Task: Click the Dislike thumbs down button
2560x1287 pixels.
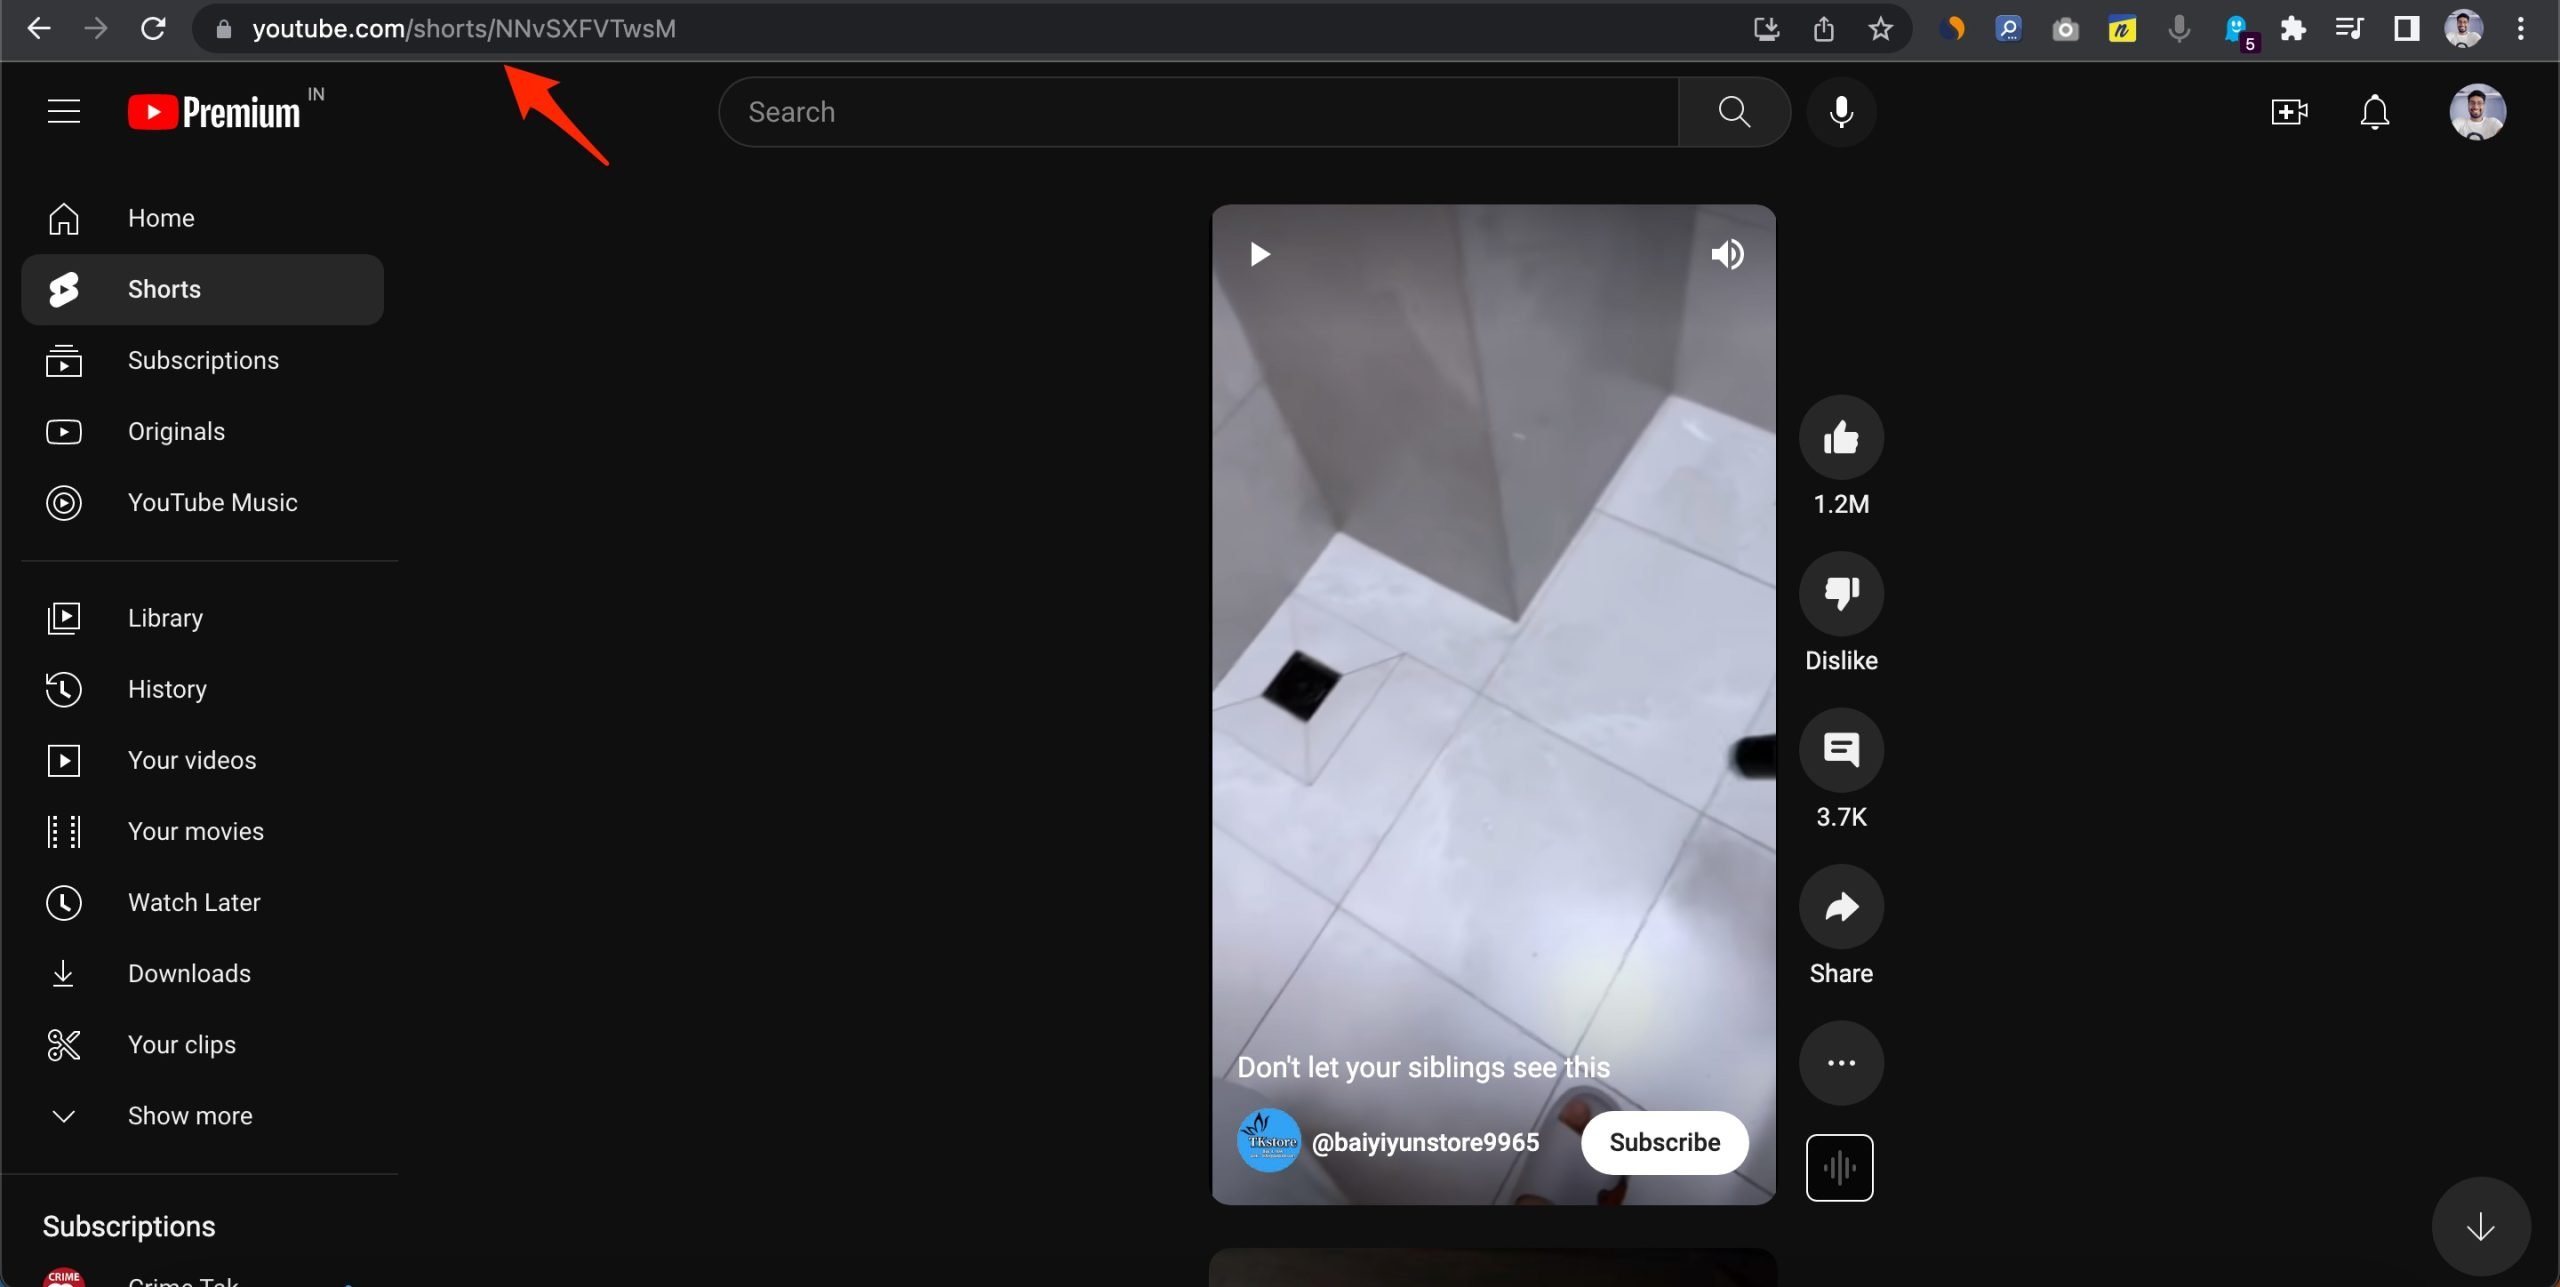Action: [1840, 594]
